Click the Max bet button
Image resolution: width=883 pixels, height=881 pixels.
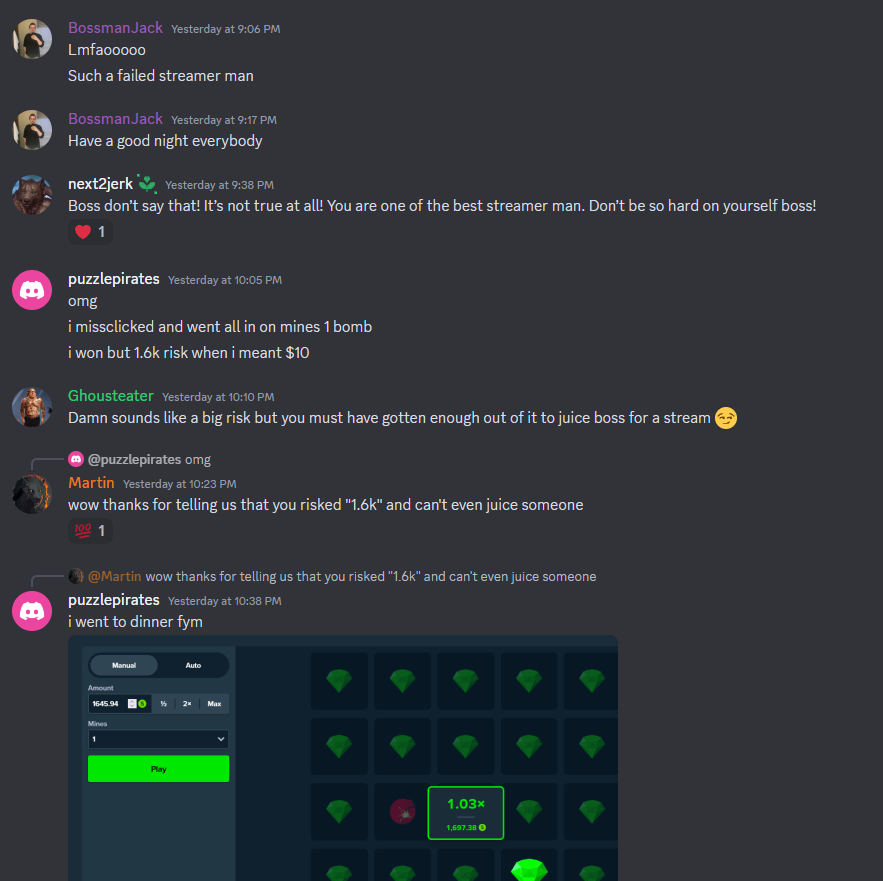[x=214, y=704]
